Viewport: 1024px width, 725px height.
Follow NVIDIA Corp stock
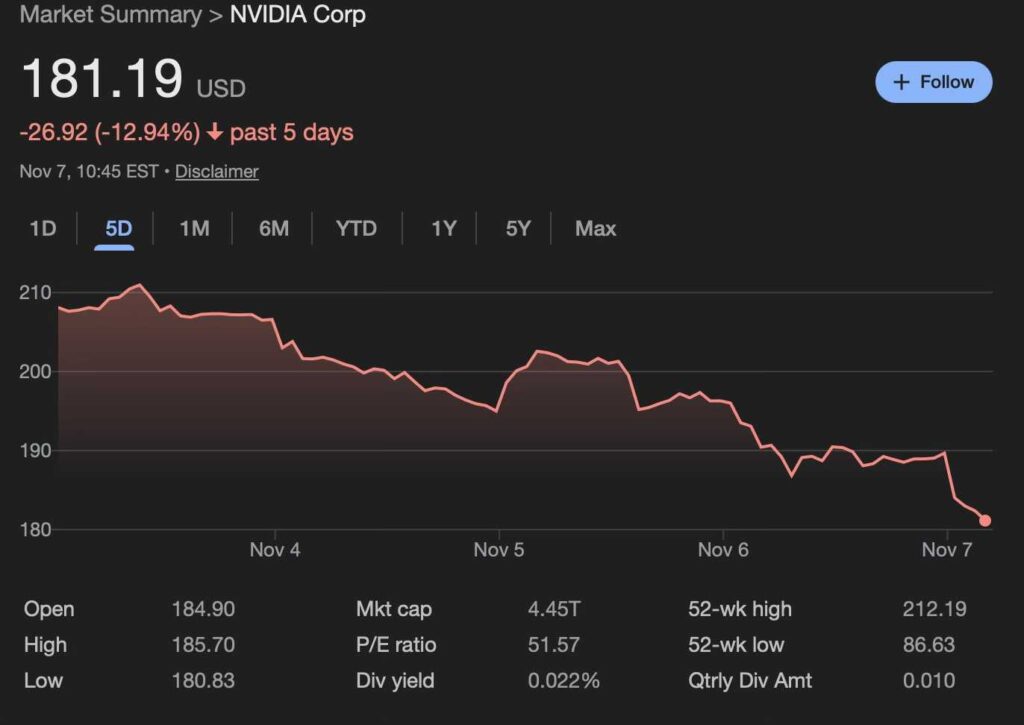coord(933,82)
